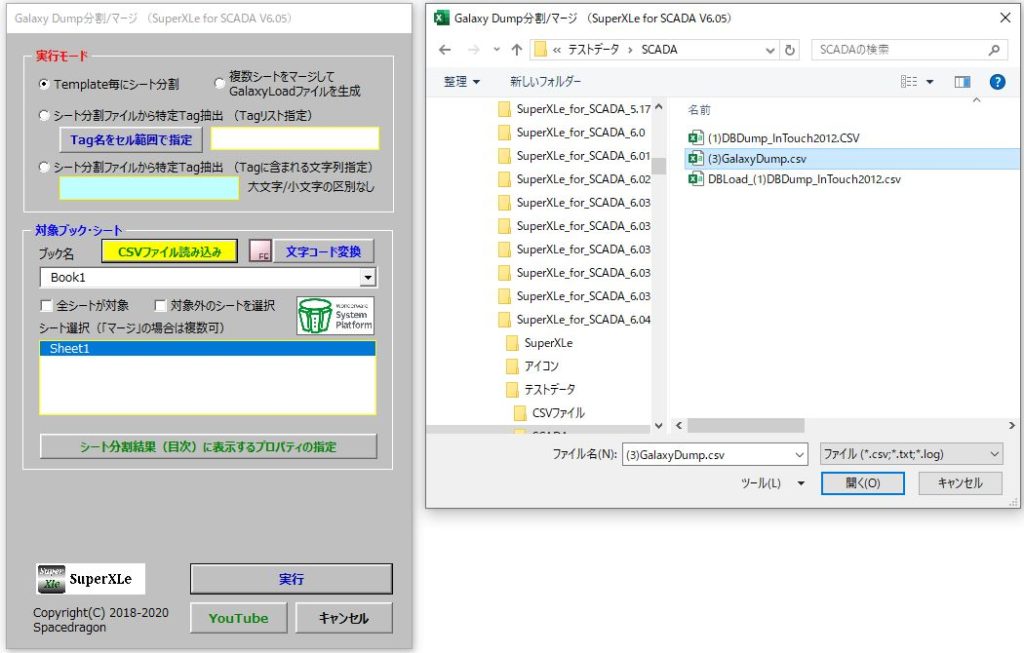
Task: Enable 対象外のシートを選択 checkbox
Action: 160,306
